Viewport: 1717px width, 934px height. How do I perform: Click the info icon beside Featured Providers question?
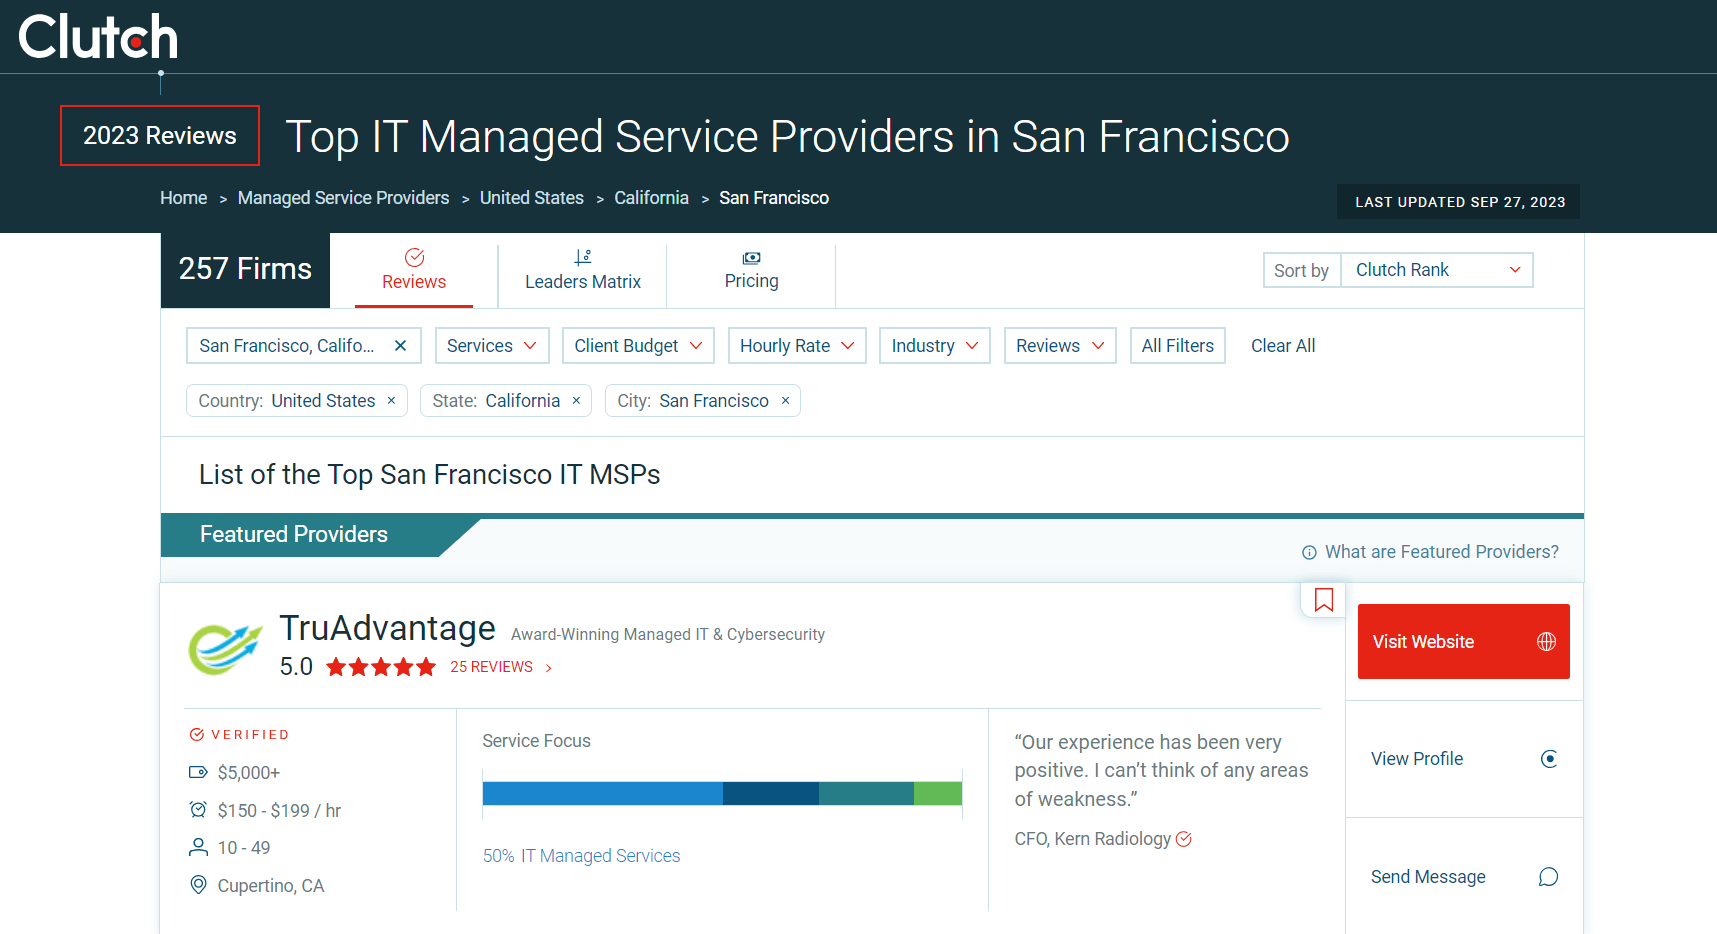coord(1309,553)
